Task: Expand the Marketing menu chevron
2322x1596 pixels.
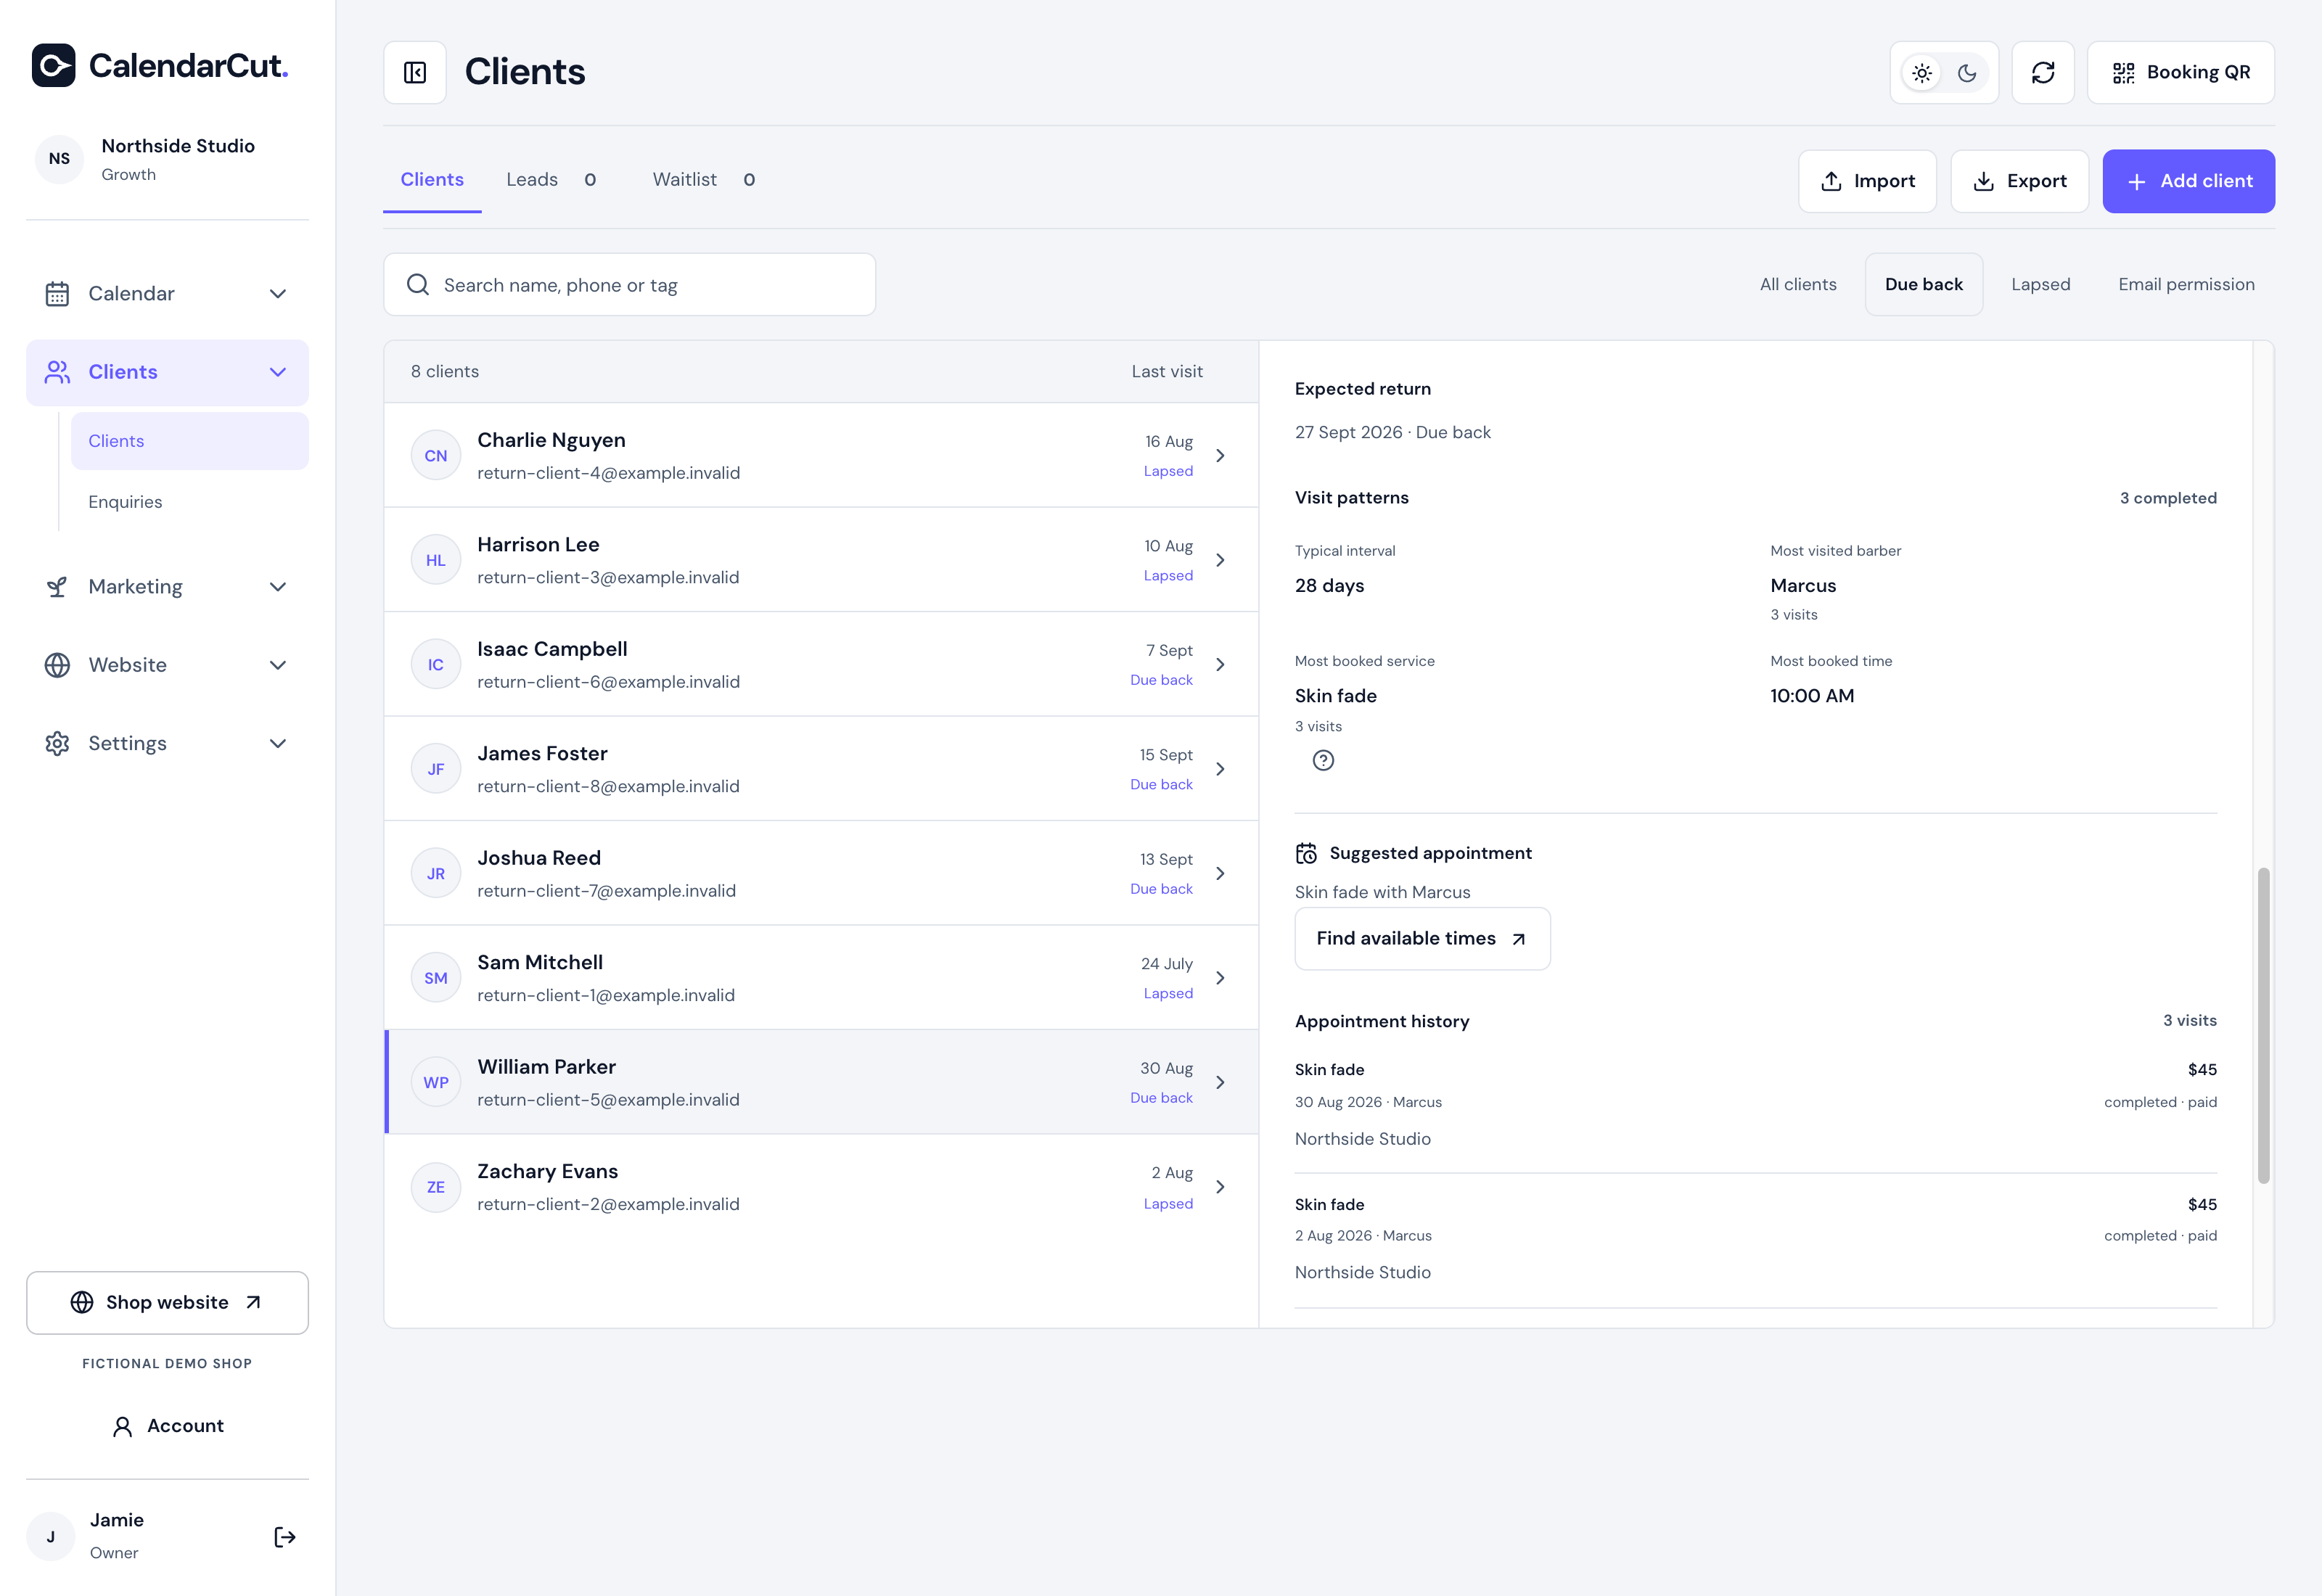Action: point(278,587)
